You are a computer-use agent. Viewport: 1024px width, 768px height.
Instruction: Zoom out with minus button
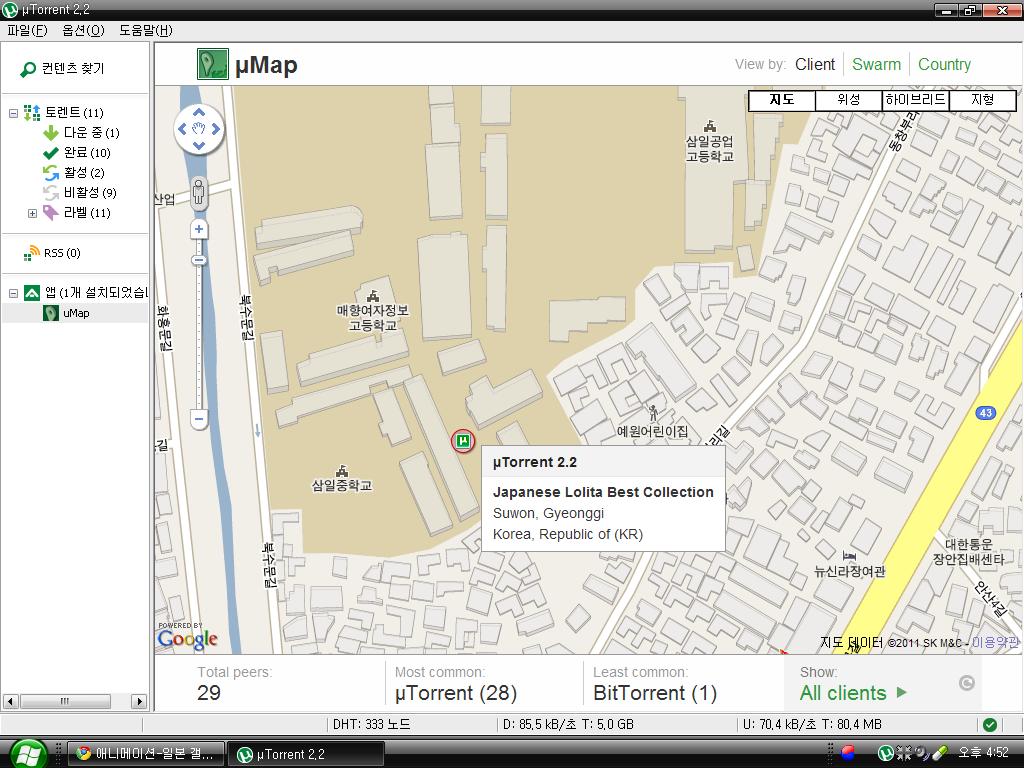[x=199, y=419]
